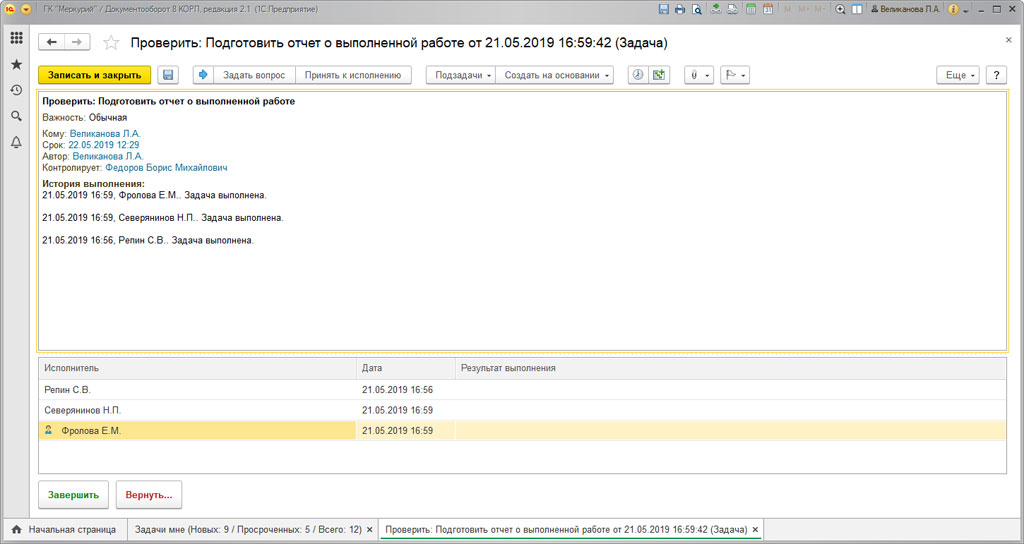Click Дата column header
This screenshot has height=544, width=1024.
tap(406, 368)
